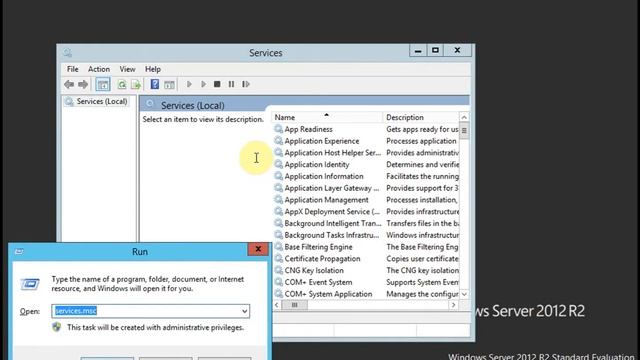
Task: Click the Start Service play icon
Action: pos(189,84)
